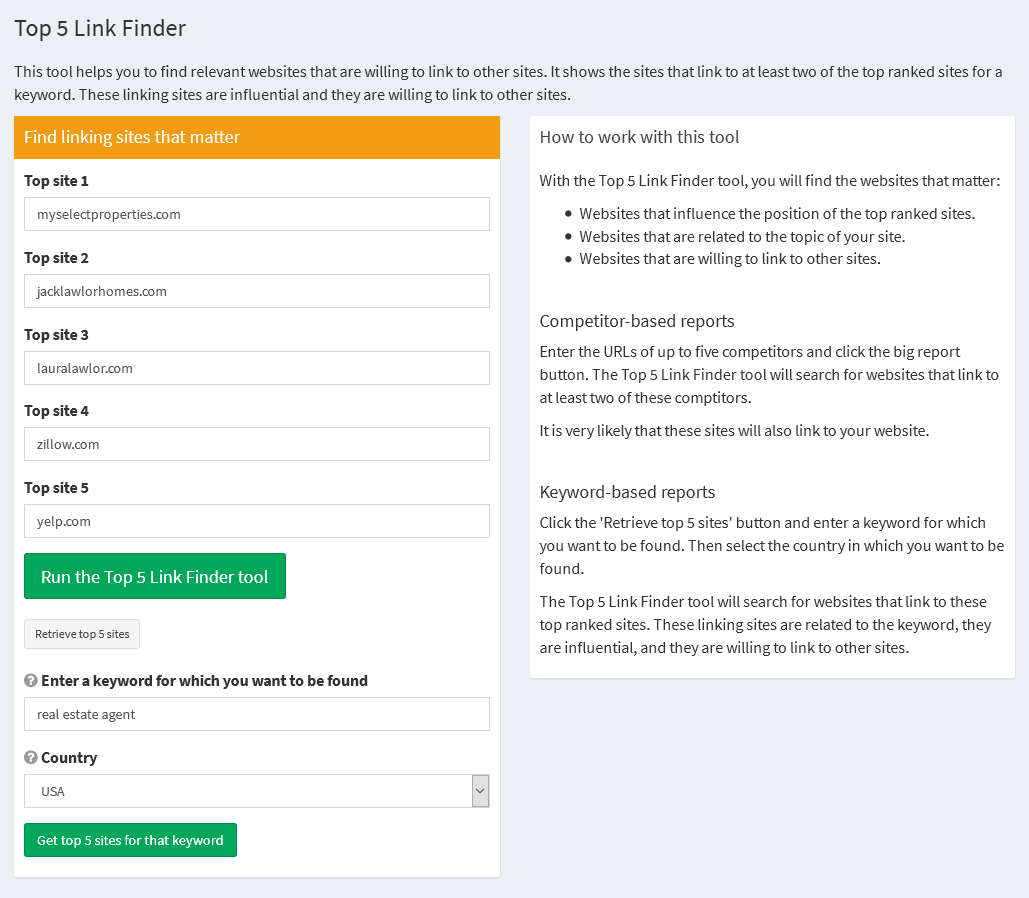Select the Keyword-based reports heading
The height and width of the screenshot is (898, 1029).
(627, 492)
